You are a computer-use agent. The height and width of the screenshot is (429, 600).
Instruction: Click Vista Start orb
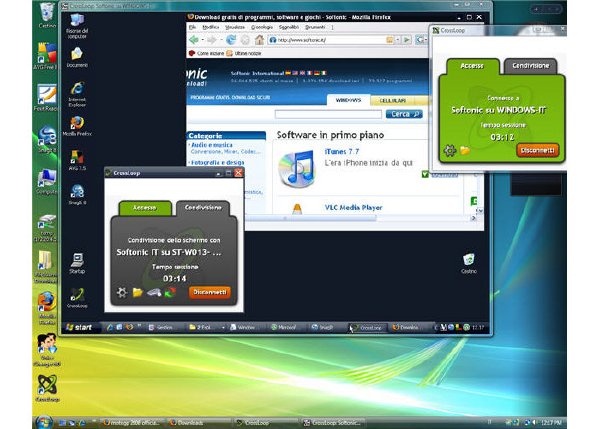pos(44,421)
